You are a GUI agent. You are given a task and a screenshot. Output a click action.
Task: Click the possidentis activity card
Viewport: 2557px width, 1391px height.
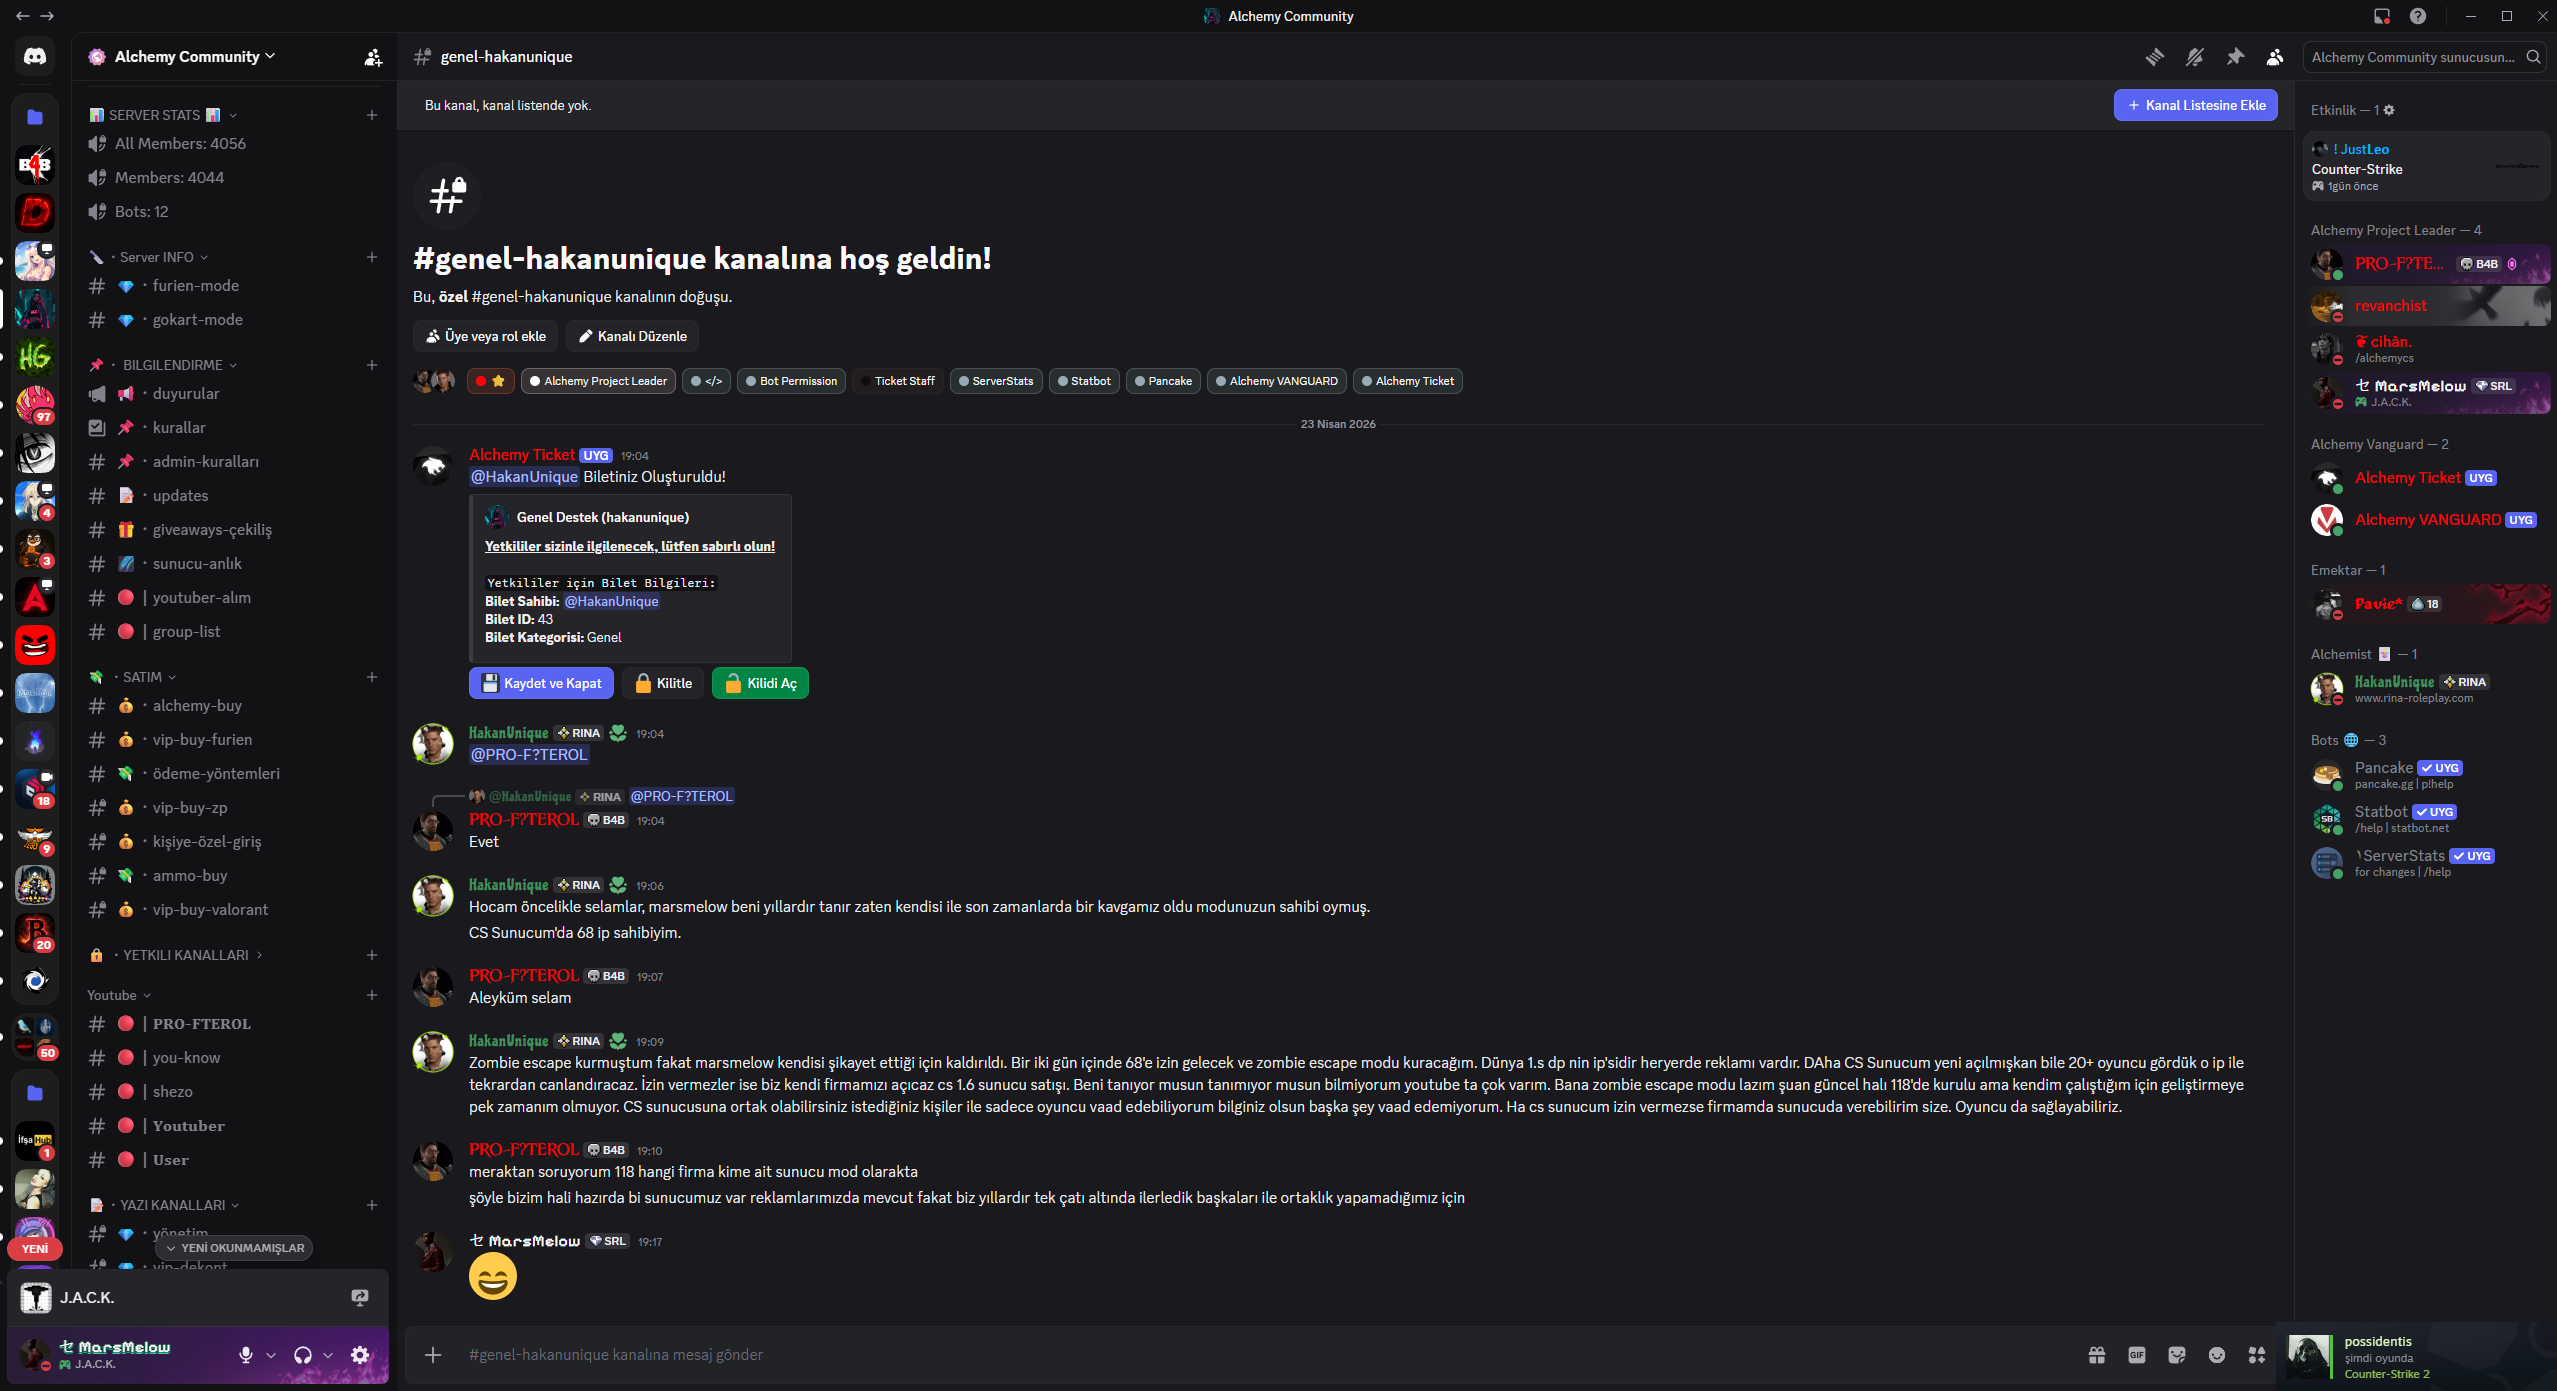point(2416,1357)
